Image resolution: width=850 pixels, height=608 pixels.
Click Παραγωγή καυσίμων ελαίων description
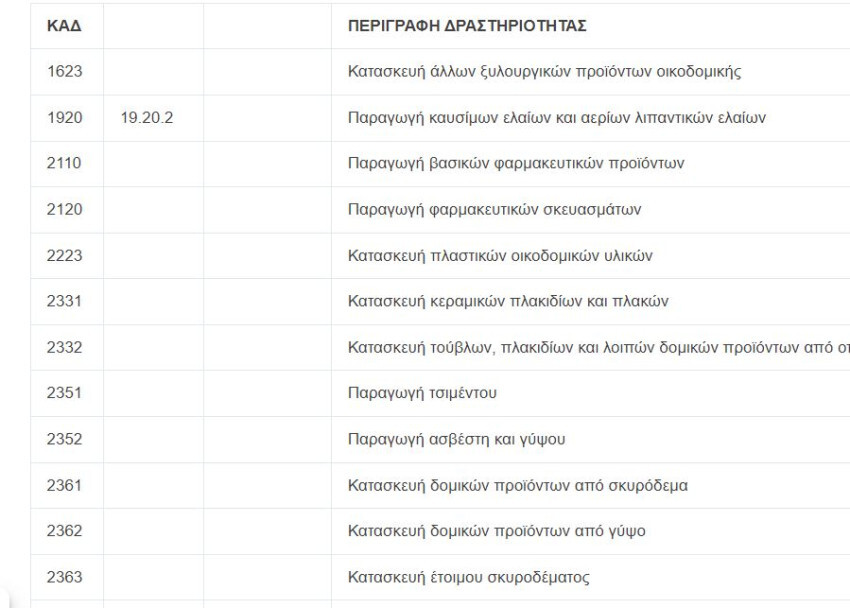557,118
